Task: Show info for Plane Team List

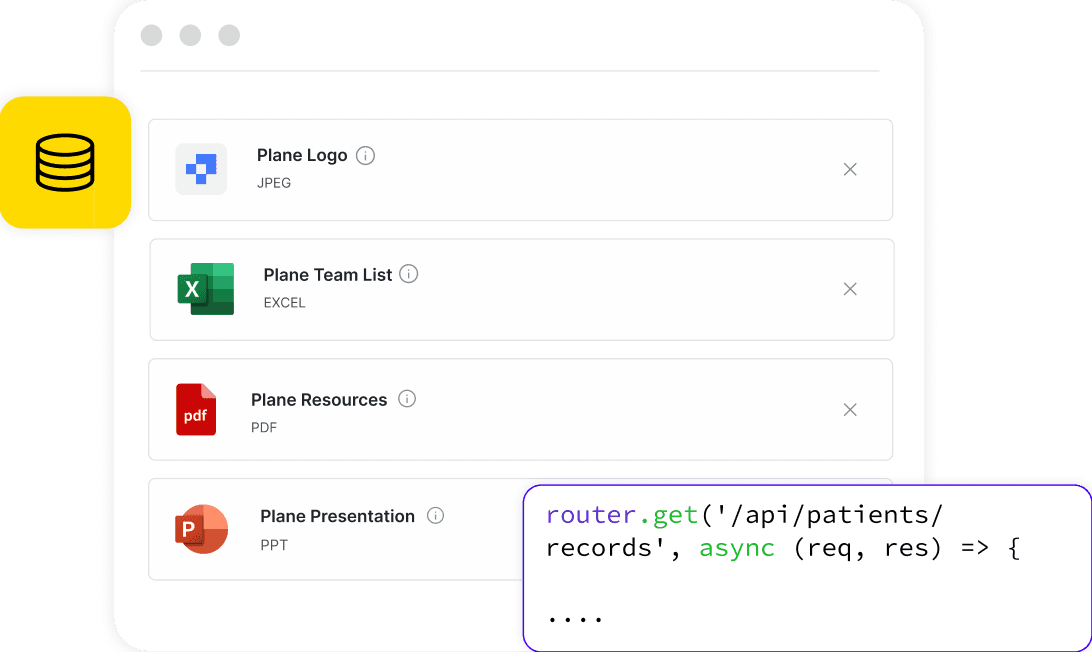Action: point(409,274)
